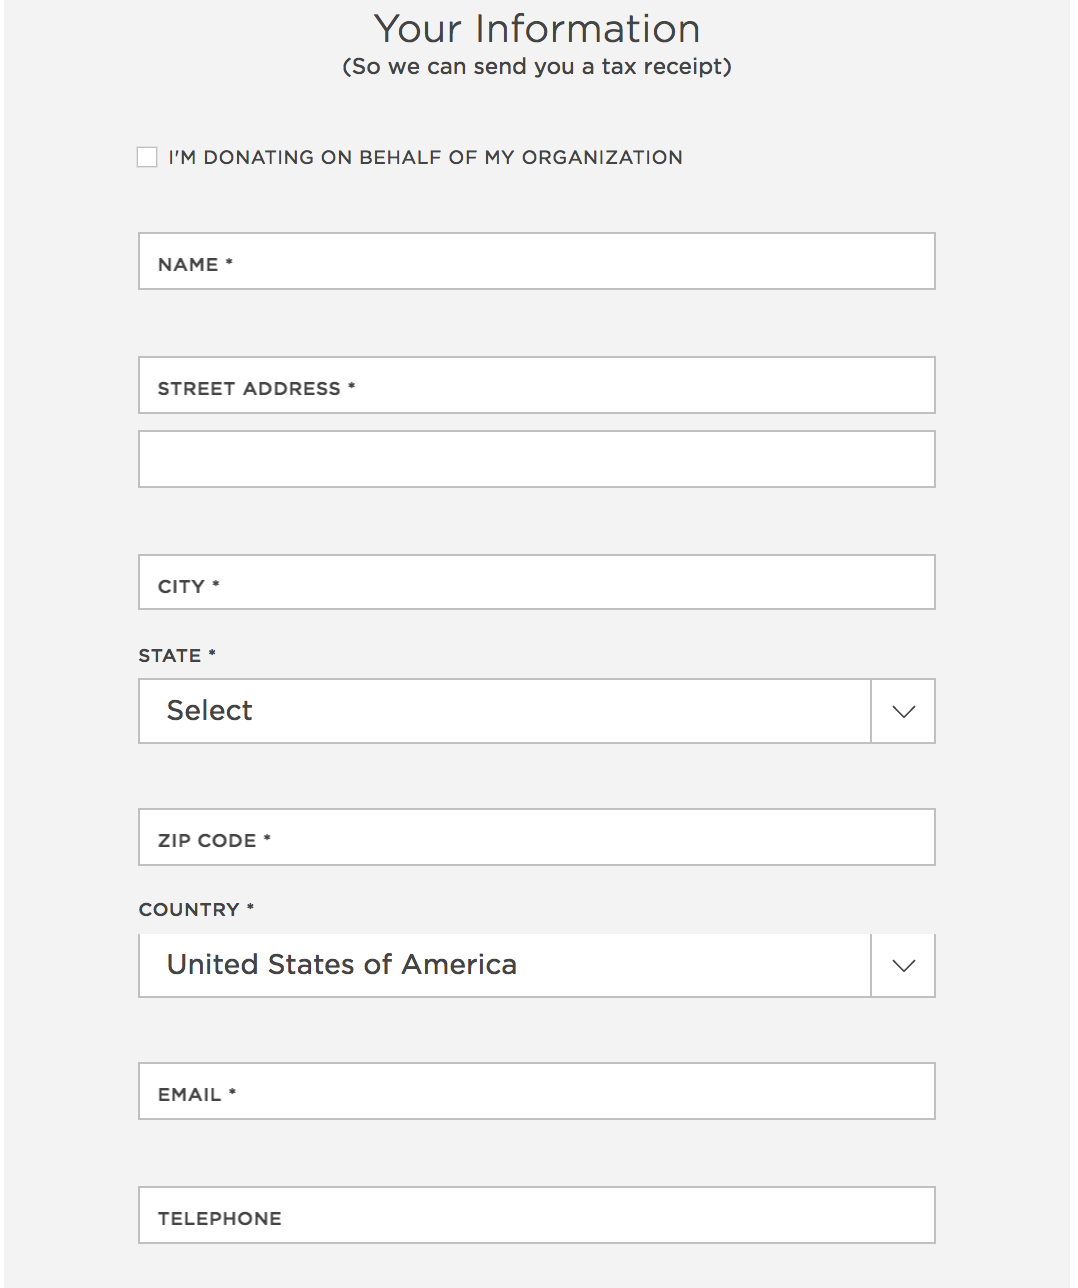The height and width of the screenshot is (1288, 1078).
Task: Click into the Street Address field
Action: point(536,386)
